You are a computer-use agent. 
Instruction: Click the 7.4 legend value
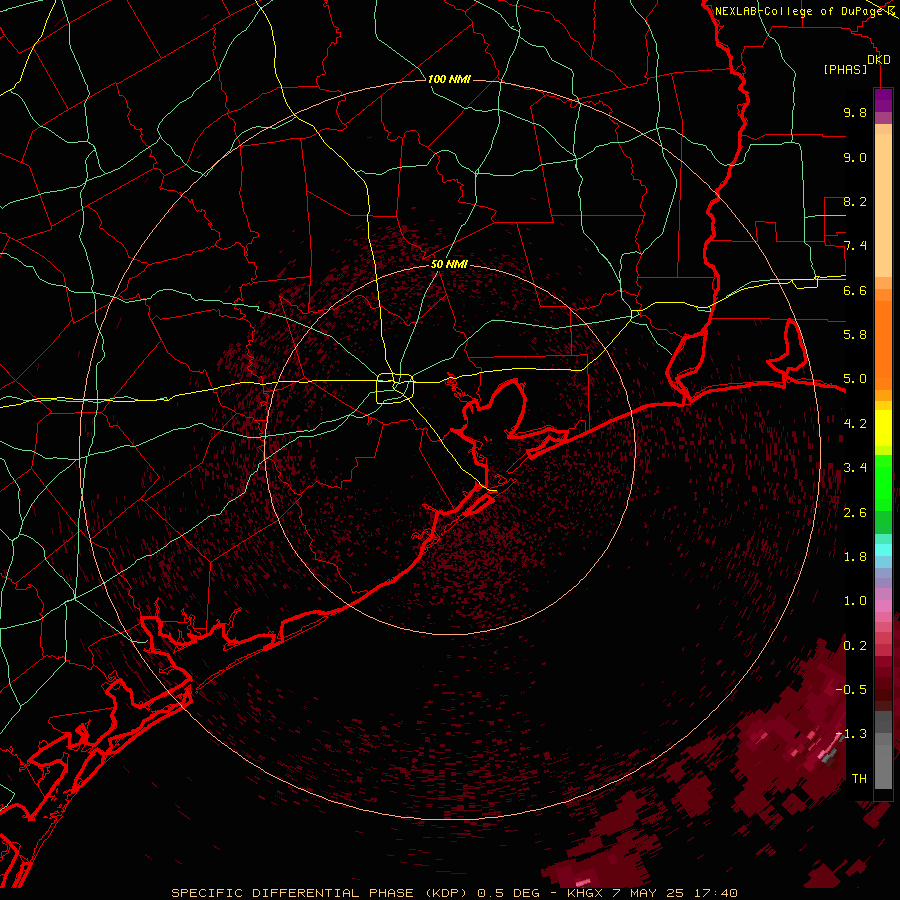click(855, 246)
